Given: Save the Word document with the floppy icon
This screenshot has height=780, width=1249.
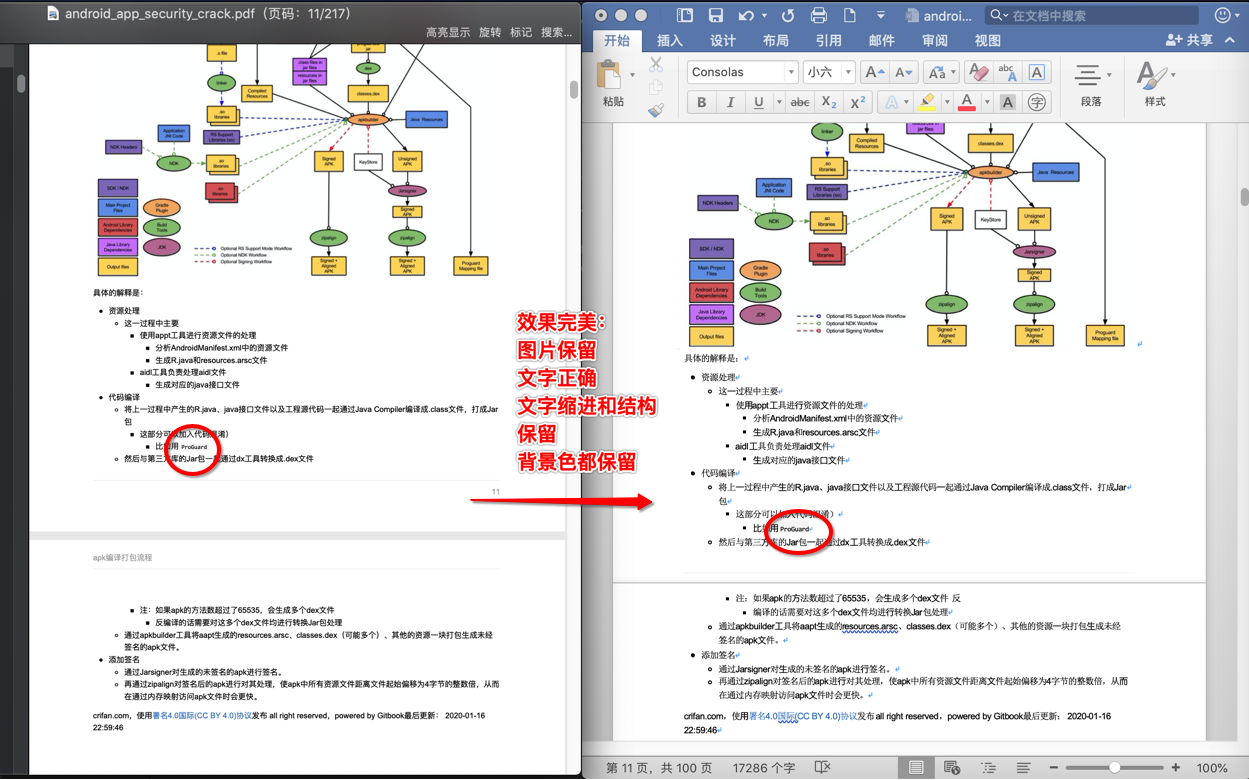Looking at the screenshot, I should click(716, 15).
